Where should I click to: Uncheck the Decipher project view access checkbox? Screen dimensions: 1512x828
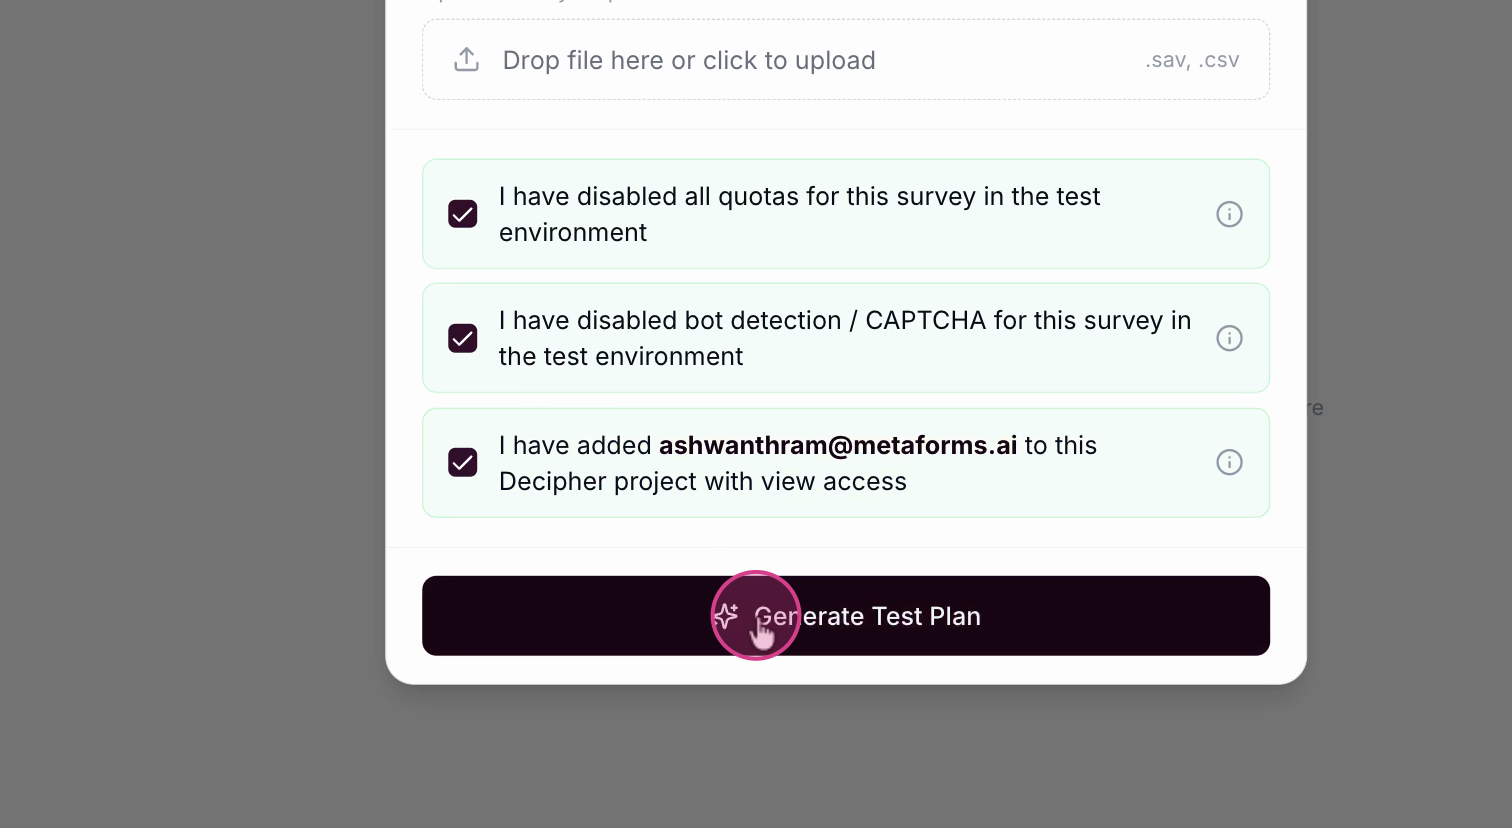[463, 462]
